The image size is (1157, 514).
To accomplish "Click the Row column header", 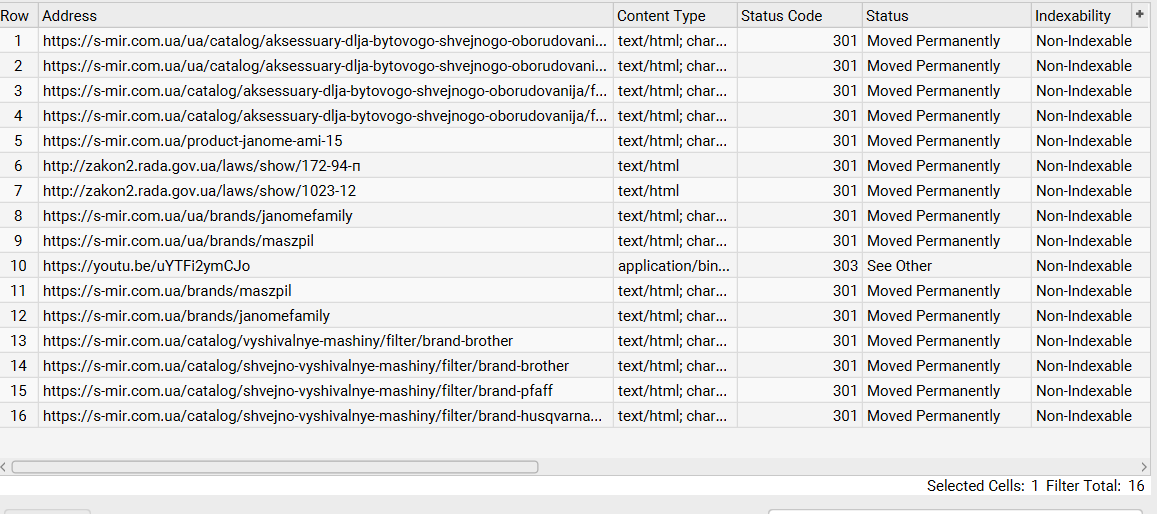I will 18,16.
